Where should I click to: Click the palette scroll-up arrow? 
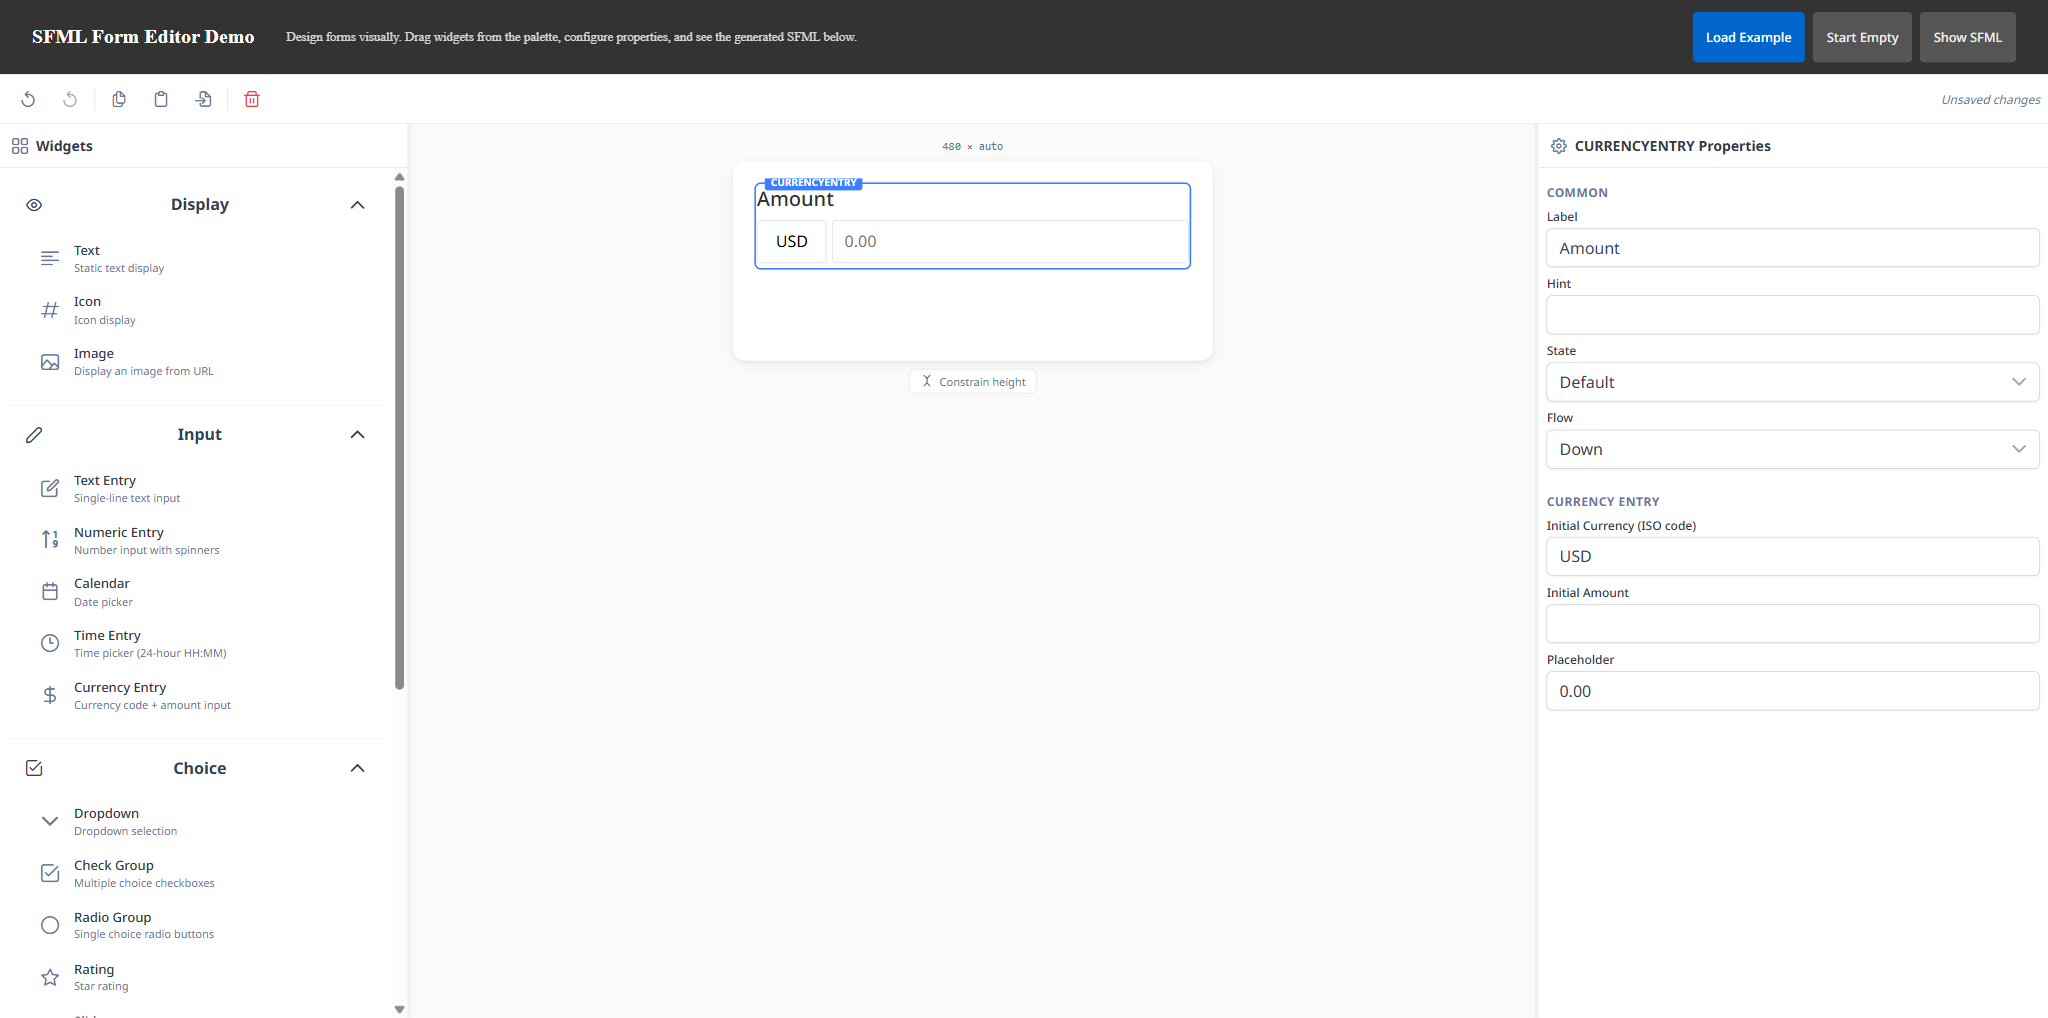399,177
